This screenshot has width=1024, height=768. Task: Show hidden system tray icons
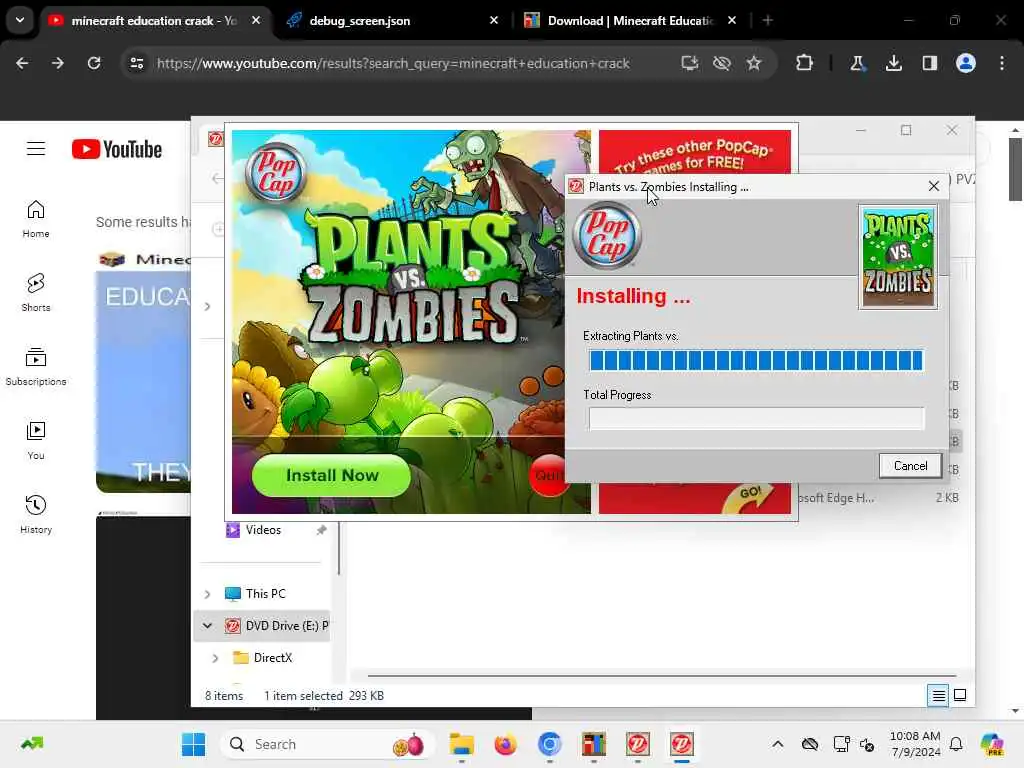777,744
